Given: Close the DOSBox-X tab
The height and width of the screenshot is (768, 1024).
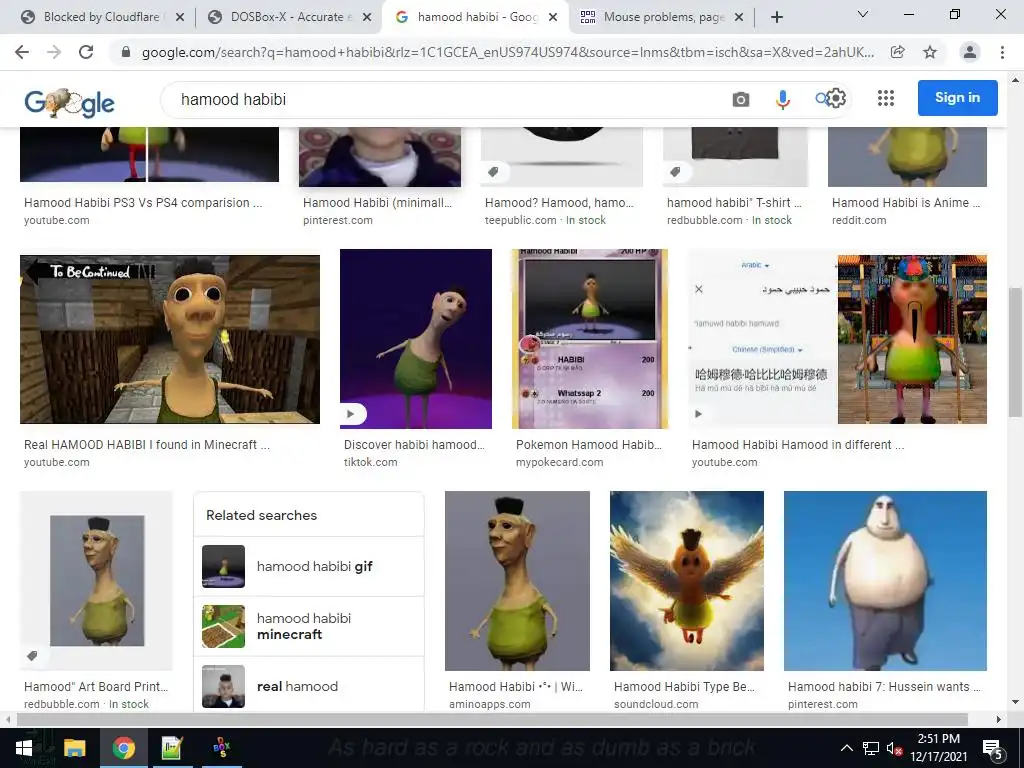Looking at the screenshot, I should 367,18.
